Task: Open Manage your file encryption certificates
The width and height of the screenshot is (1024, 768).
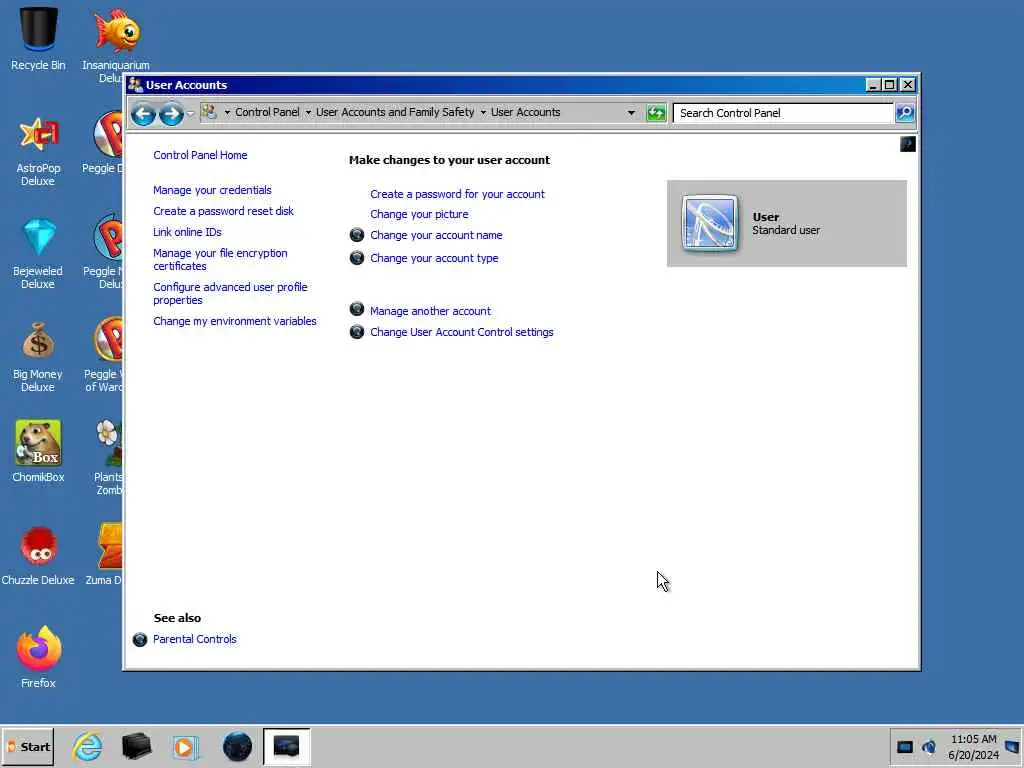Action: (220, 259)
